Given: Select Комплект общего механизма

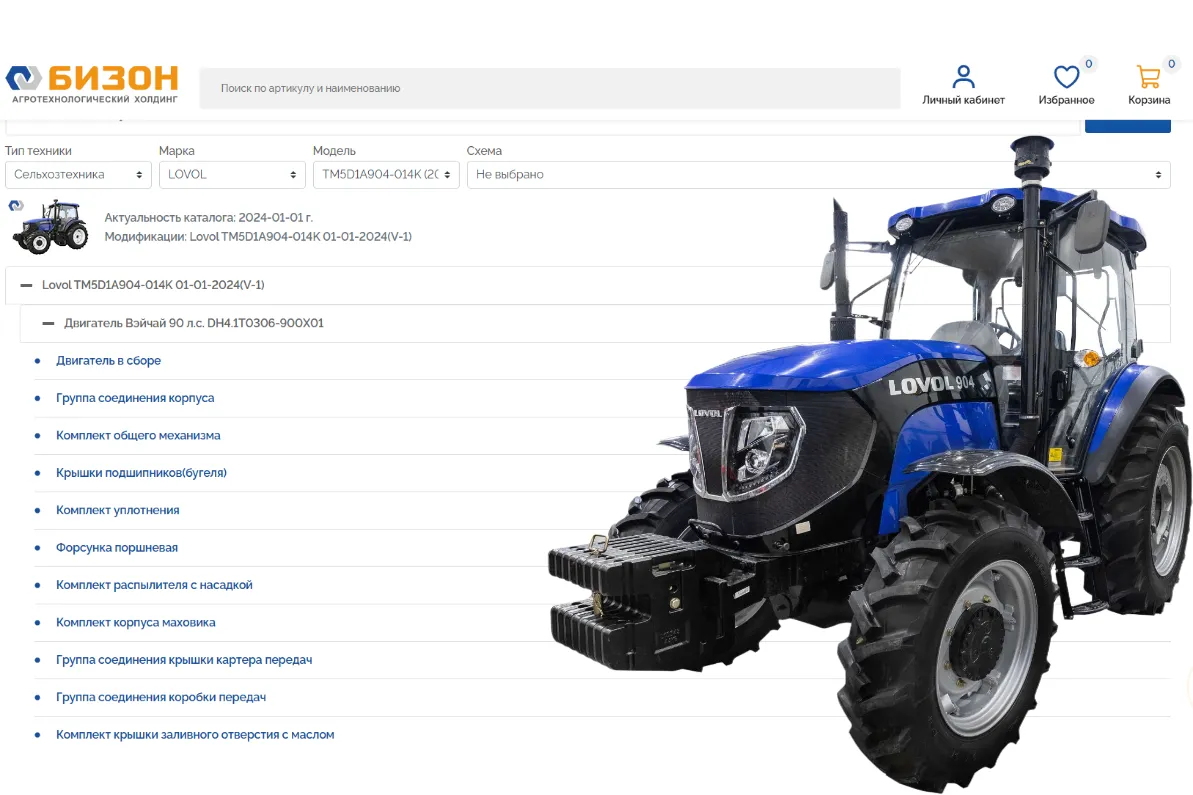Looking at the screenshot, I should (x=138, y=436).
